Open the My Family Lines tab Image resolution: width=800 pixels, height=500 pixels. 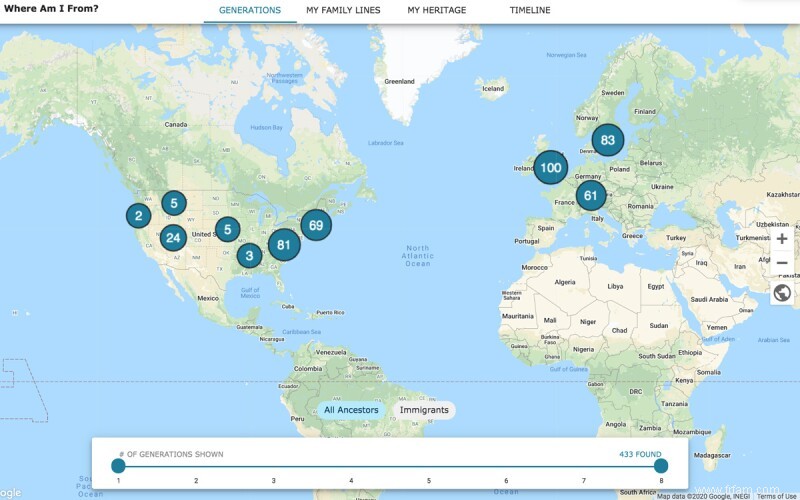343,10
